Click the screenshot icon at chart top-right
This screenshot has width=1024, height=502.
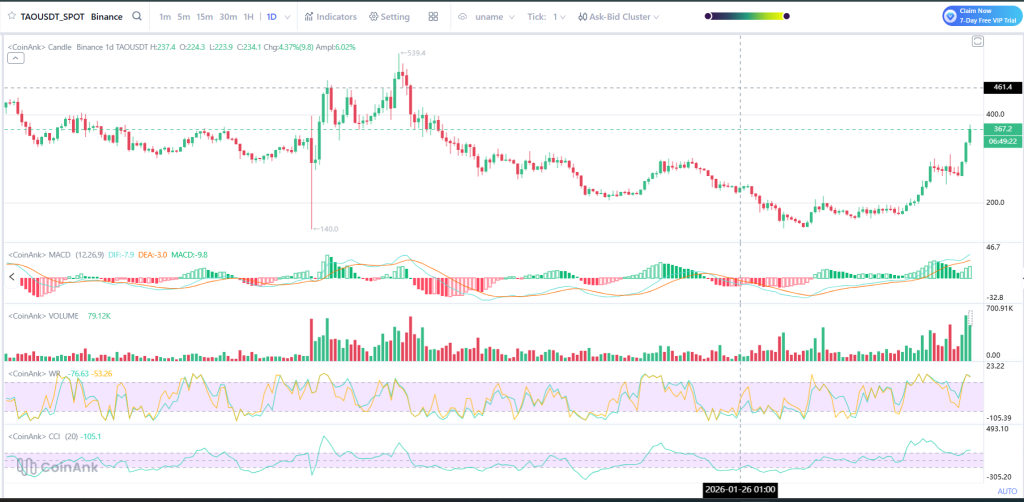tap(977, 41)
